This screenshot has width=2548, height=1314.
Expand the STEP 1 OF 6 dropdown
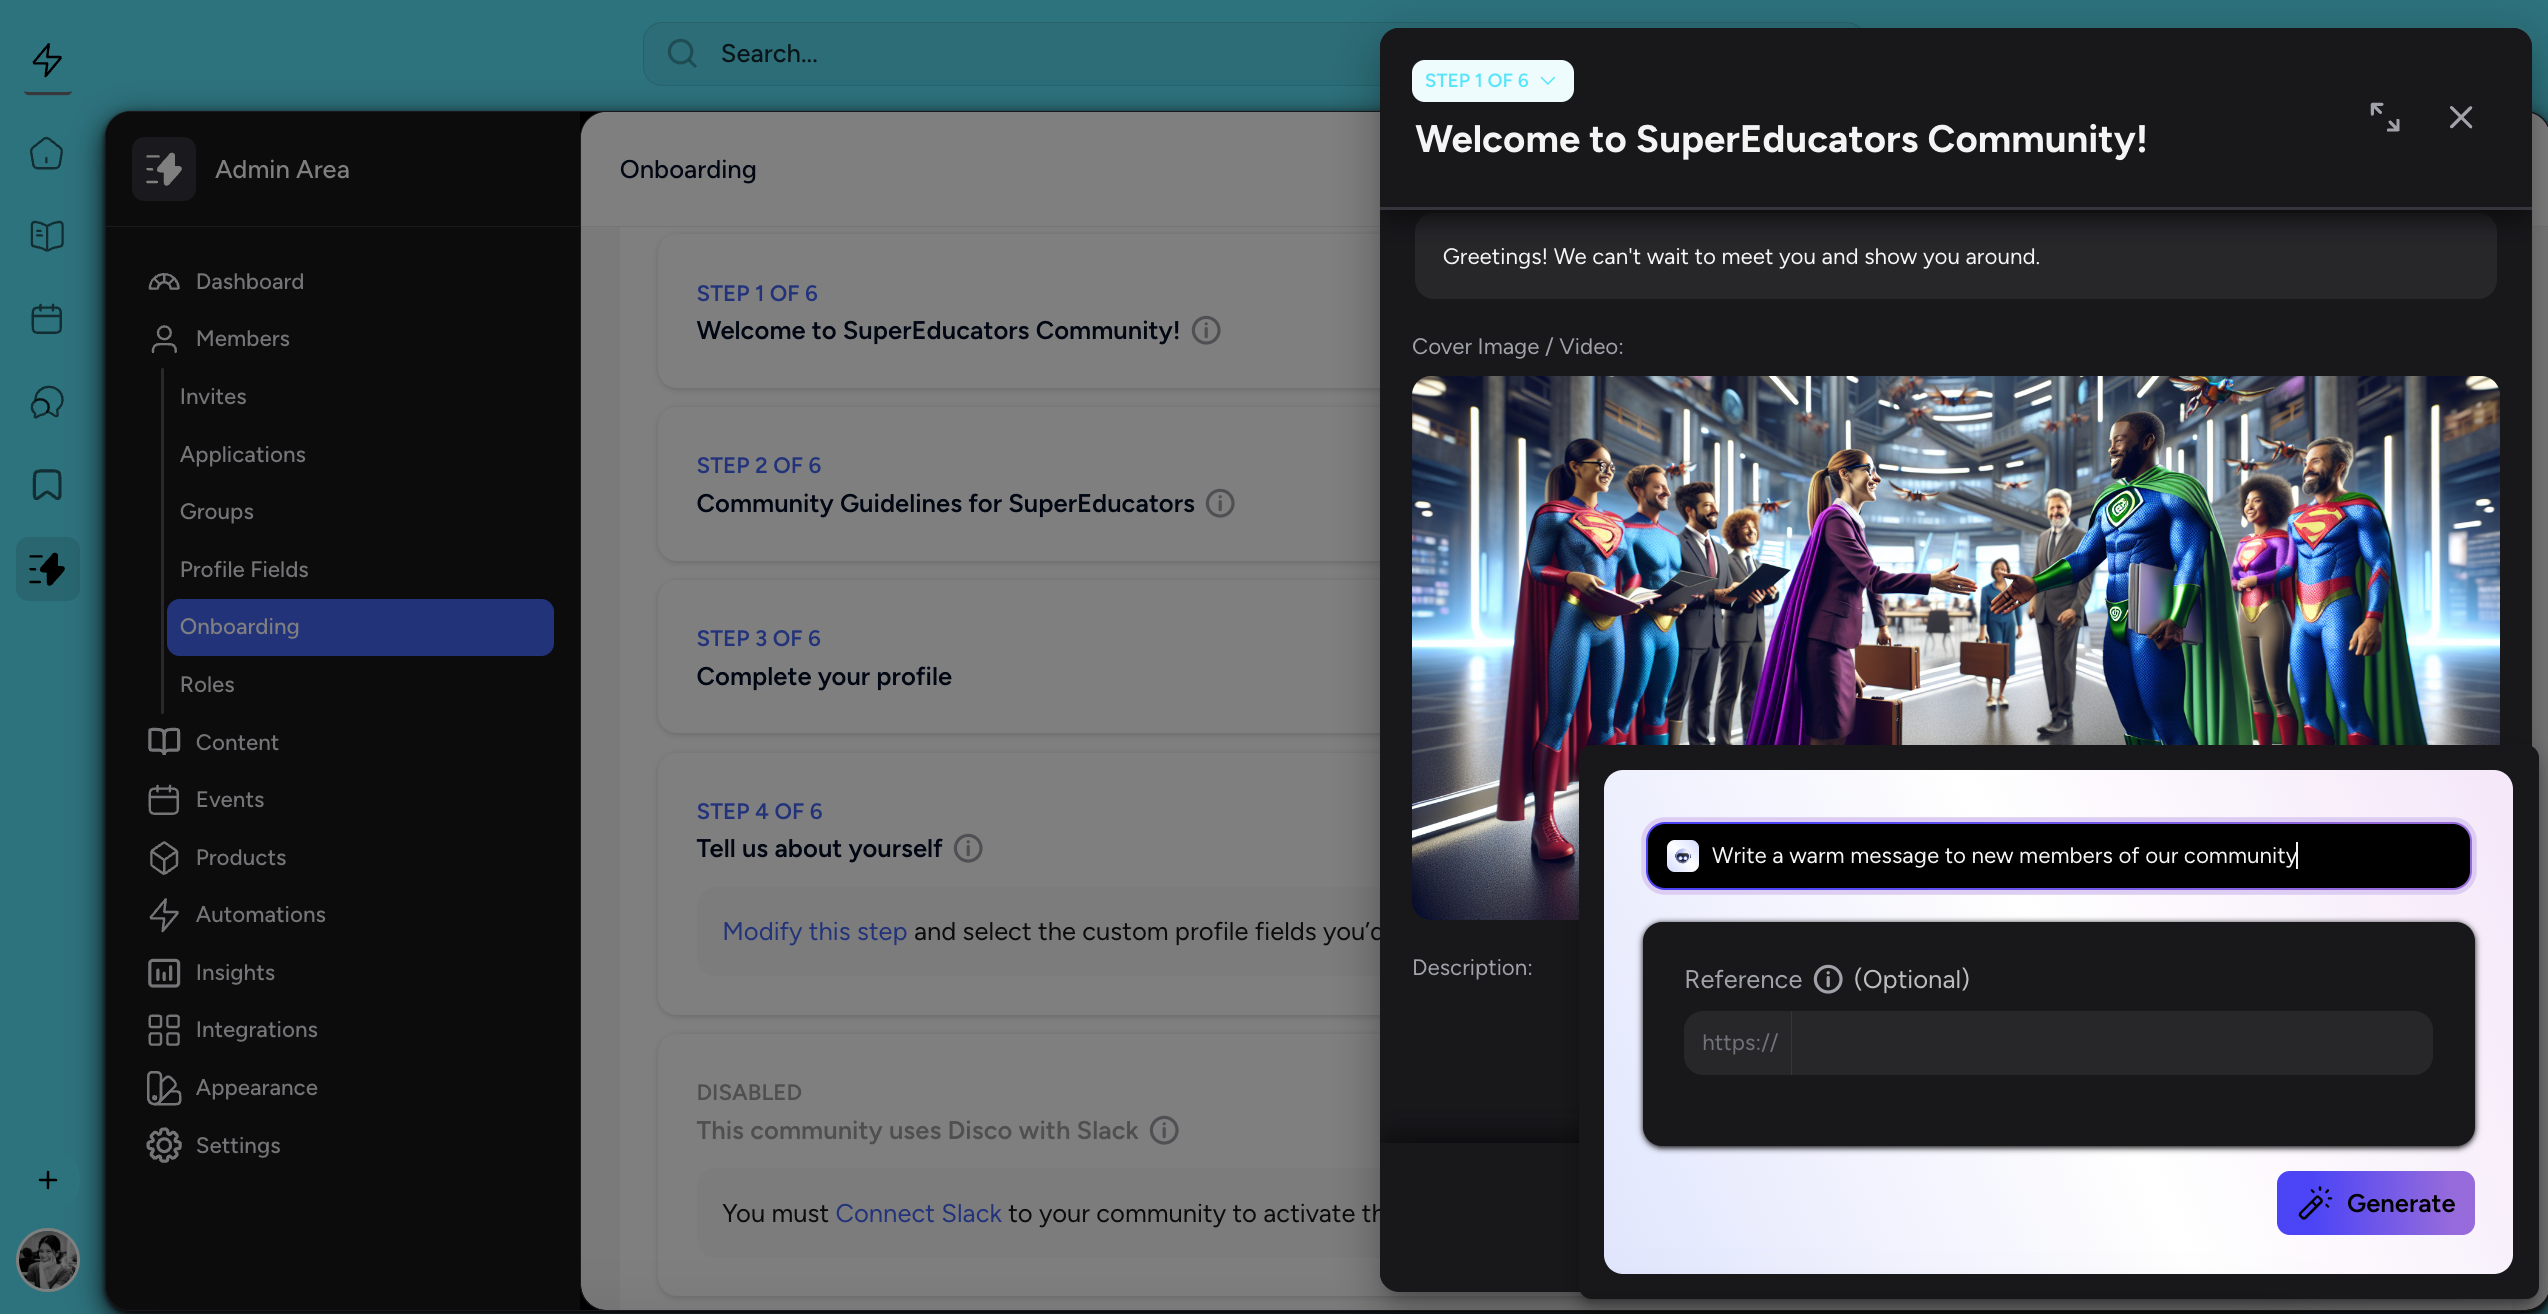click(x=1491, y=81)
